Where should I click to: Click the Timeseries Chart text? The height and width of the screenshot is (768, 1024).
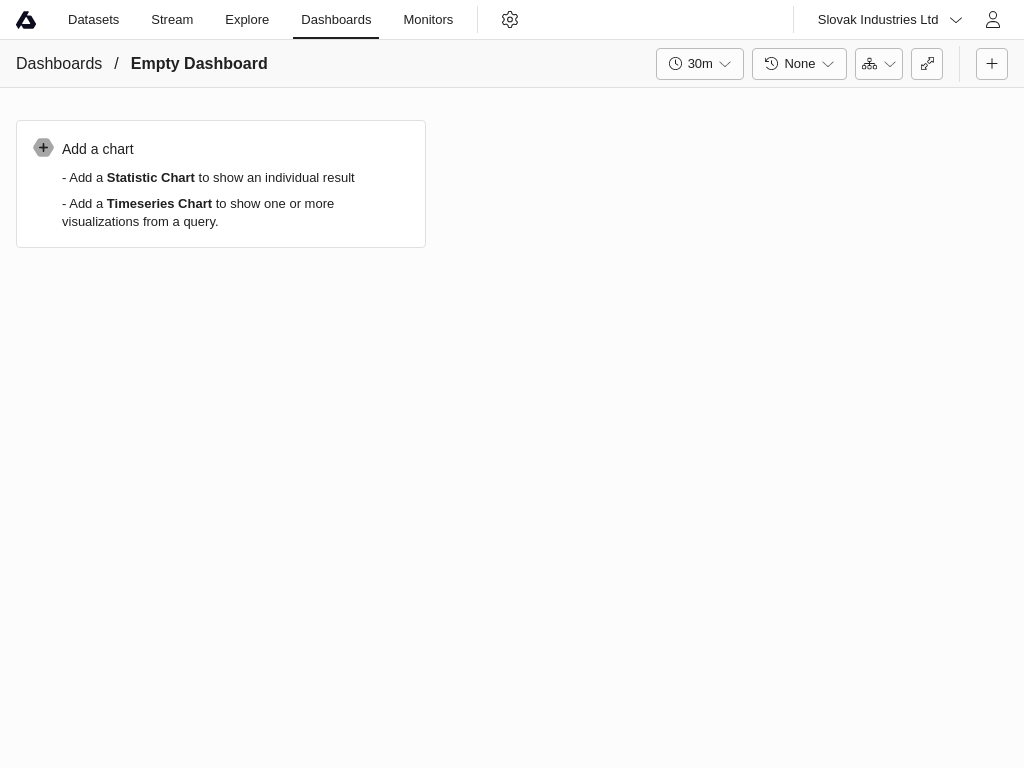pyautogui.click(x=159, y=204)
